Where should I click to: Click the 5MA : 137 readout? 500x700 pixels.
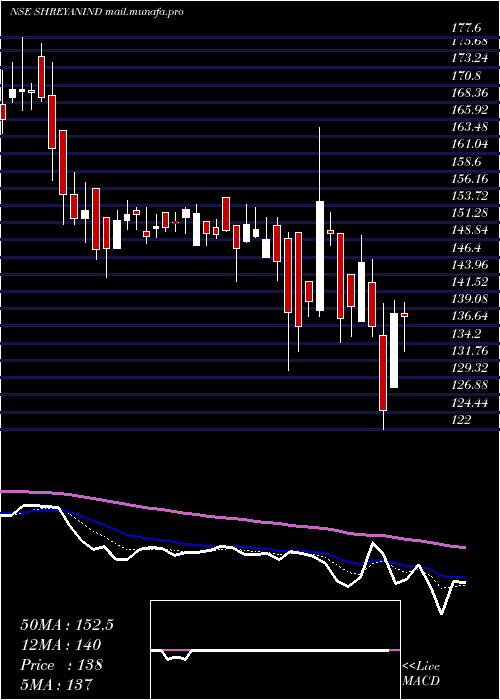pyautogui.click(x=56, y=684)
